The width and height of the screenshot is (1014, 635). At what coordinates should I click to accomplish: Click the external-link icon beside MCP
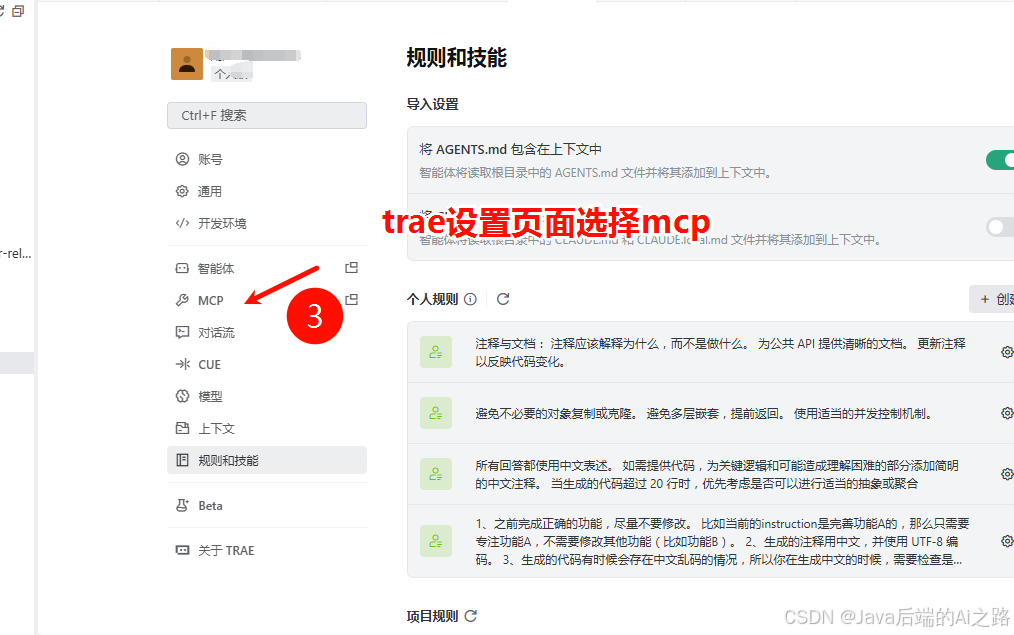click(352, 299)
